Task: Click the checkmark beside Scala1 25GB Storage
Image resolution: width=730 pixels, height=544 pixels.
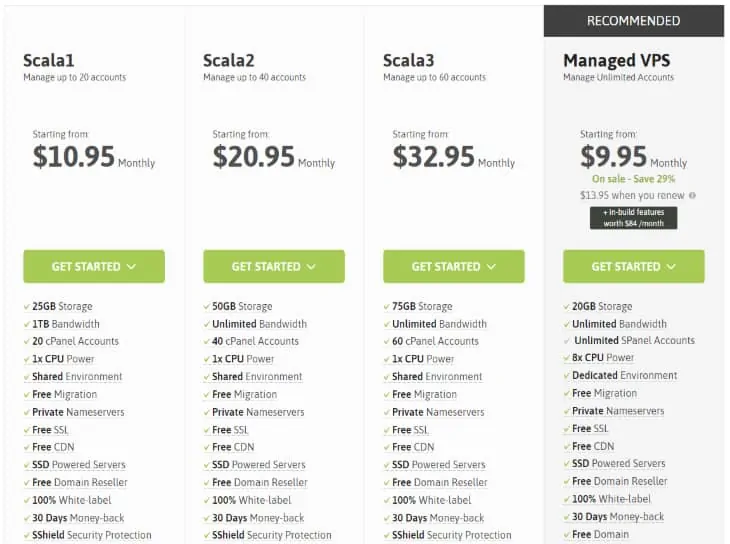Action: [27, 306]
